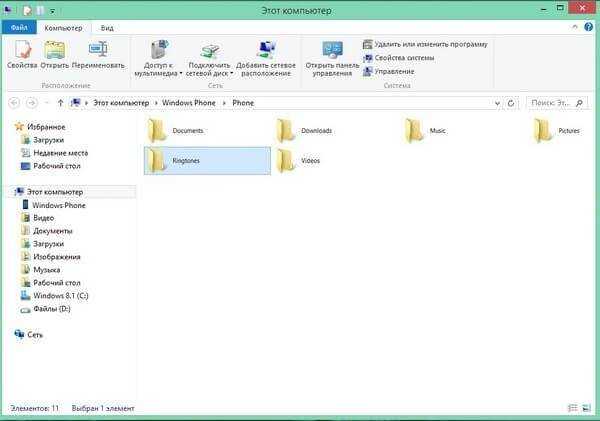Click Windows 8.1 (C:) drive
The image size is (600, 421).
pos(60,296)
